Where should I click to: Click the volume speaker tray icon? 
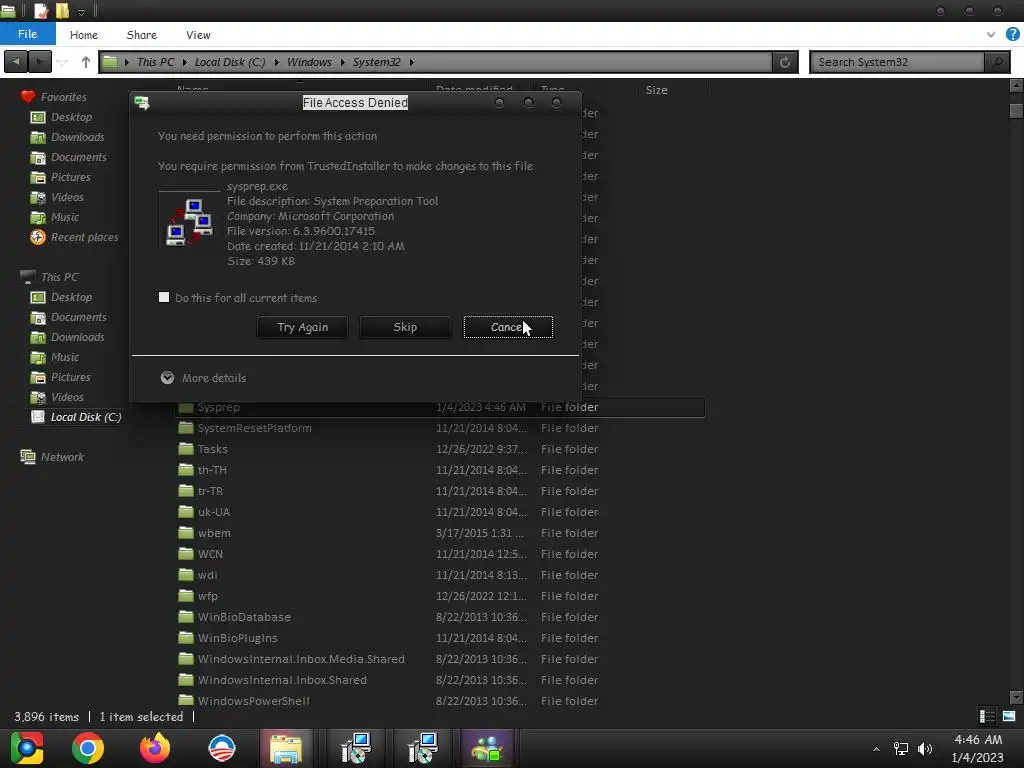tap(925, 748)
